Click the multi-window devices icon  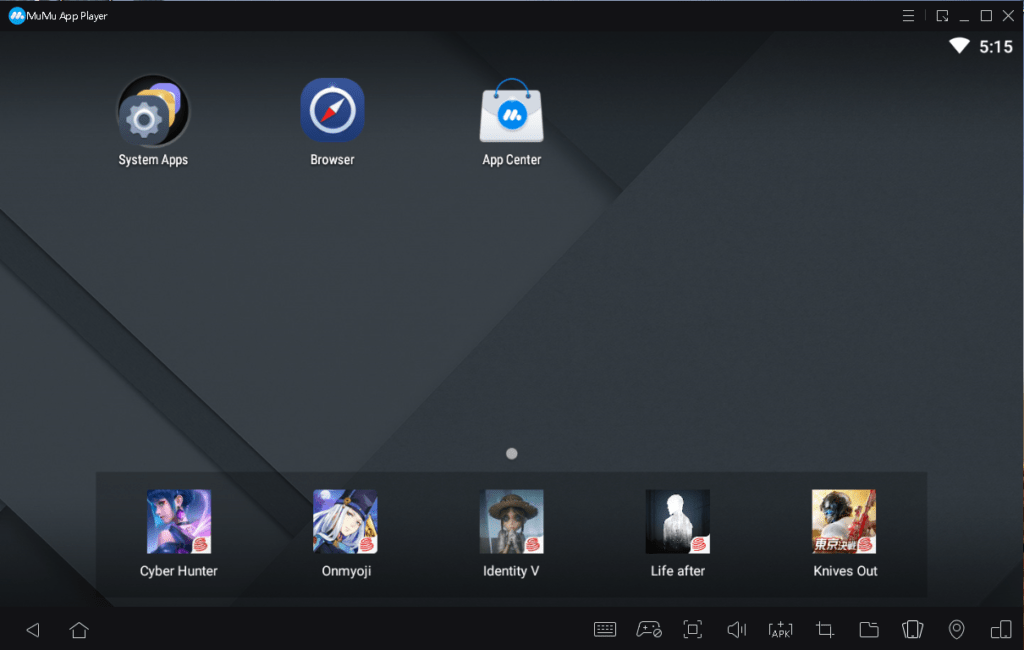pos(1000,630)
